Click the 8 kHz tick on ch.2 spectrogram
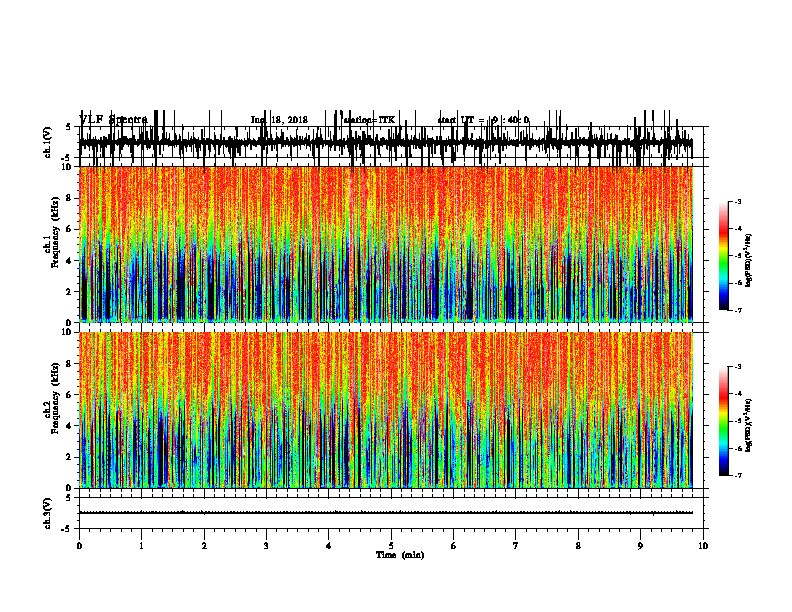 [x=69, y=364]
